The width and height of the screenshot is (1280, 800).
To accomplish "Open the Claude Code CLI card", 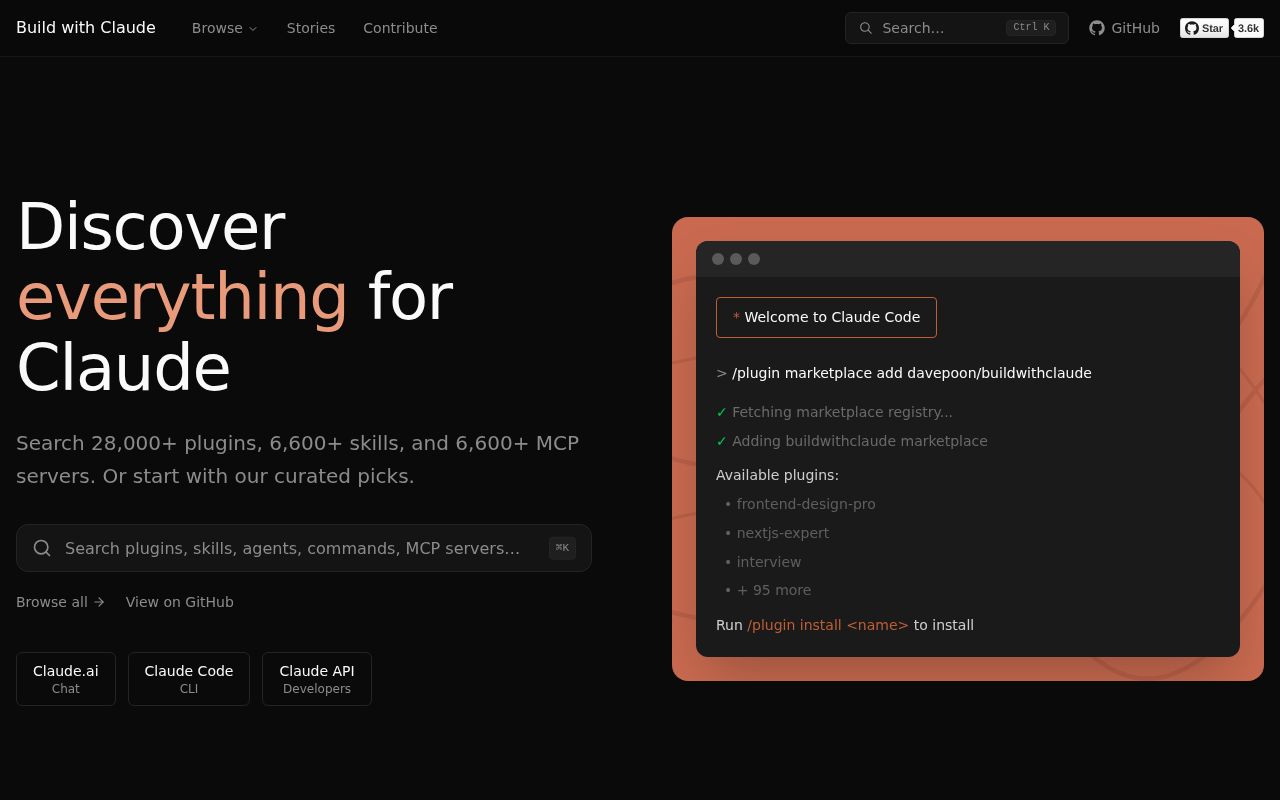I will click(x=189, y=679).
